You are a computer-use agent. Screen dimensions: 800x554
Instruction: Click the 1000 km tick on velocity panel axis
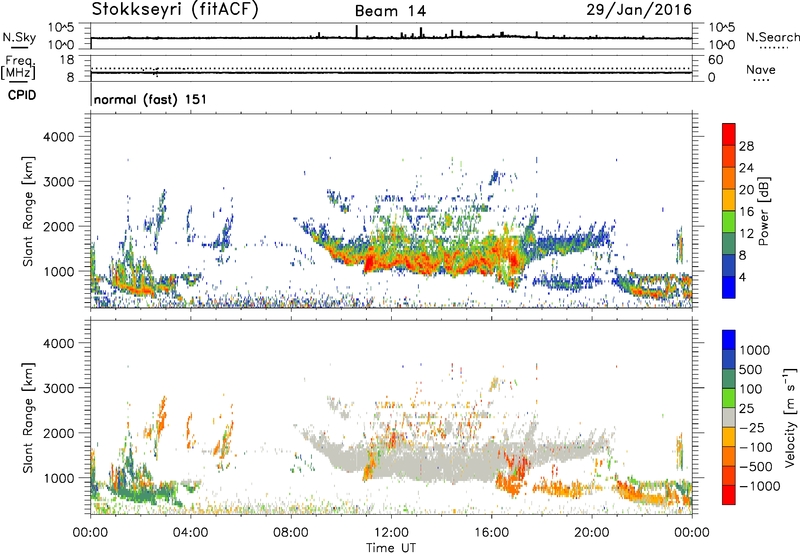click(59, 478)
